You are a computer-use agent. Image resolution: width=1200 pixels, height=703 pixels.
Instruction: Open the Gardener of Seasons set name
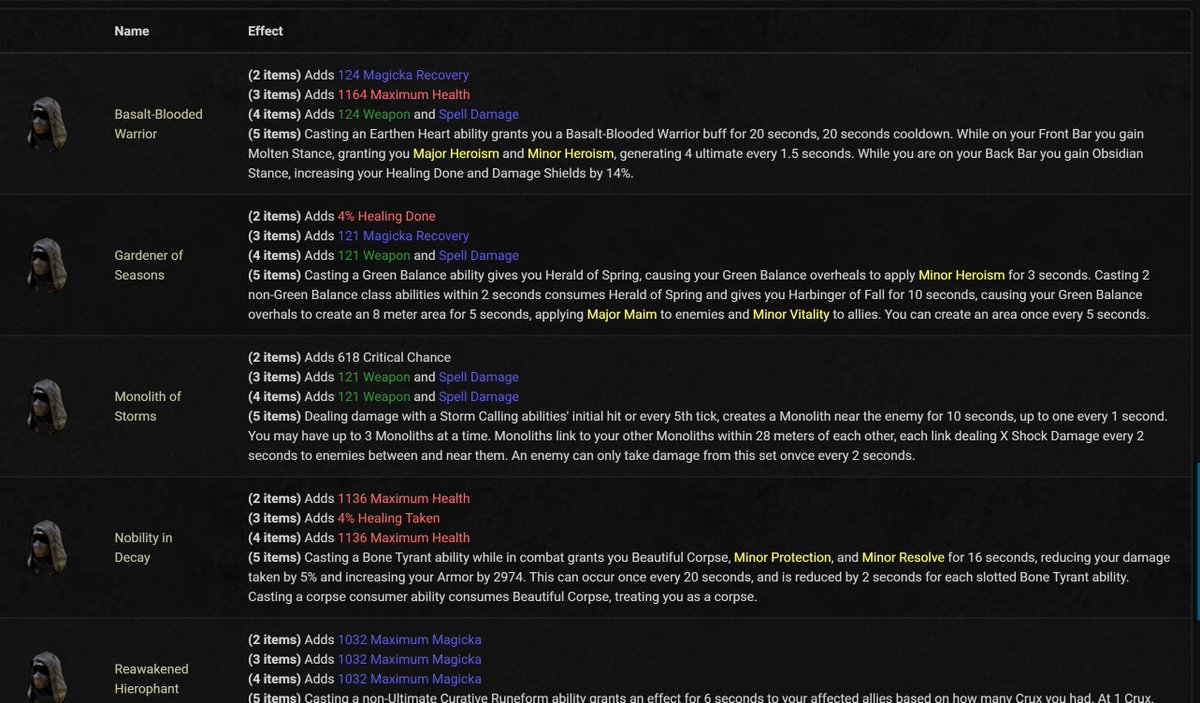149,265
